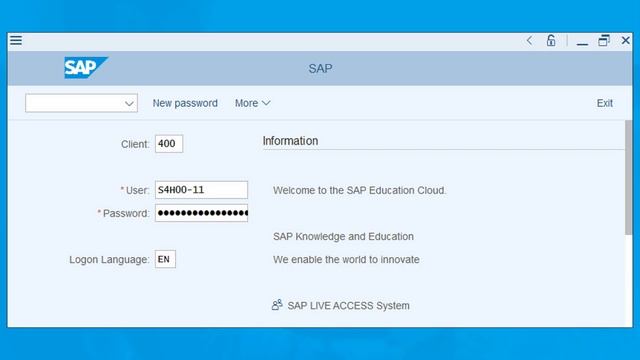The width and height of the screenshot is (640, 360).
Task: Click the SAP title in header bar
Action: click(x=320, y=69)
